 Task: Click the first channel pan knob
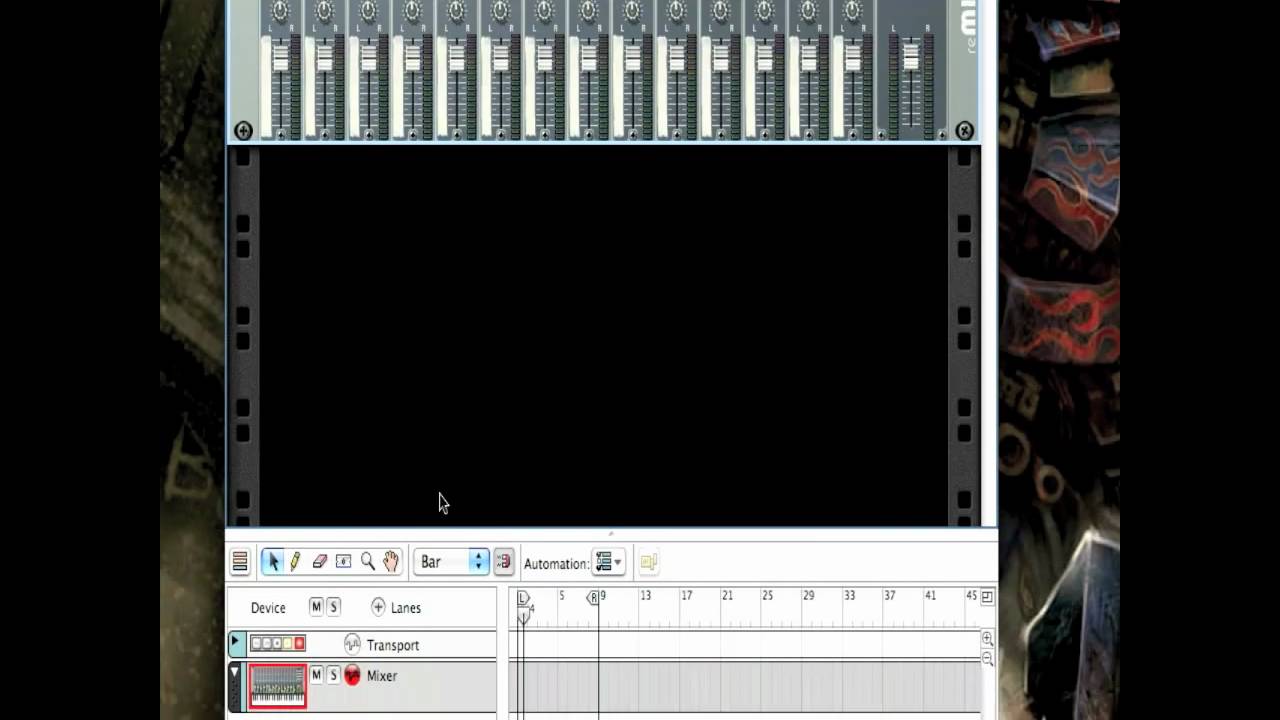280,10
